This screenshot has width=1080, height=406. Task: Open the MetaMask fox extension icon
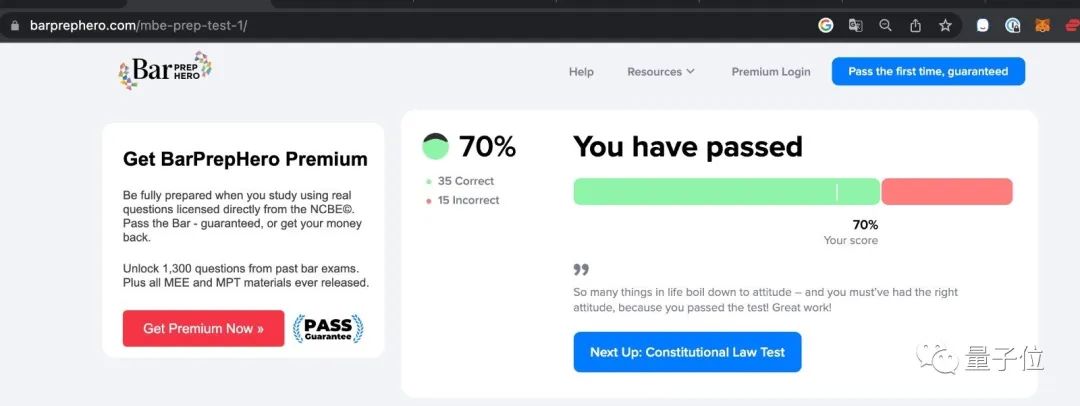coord(1042,26)
